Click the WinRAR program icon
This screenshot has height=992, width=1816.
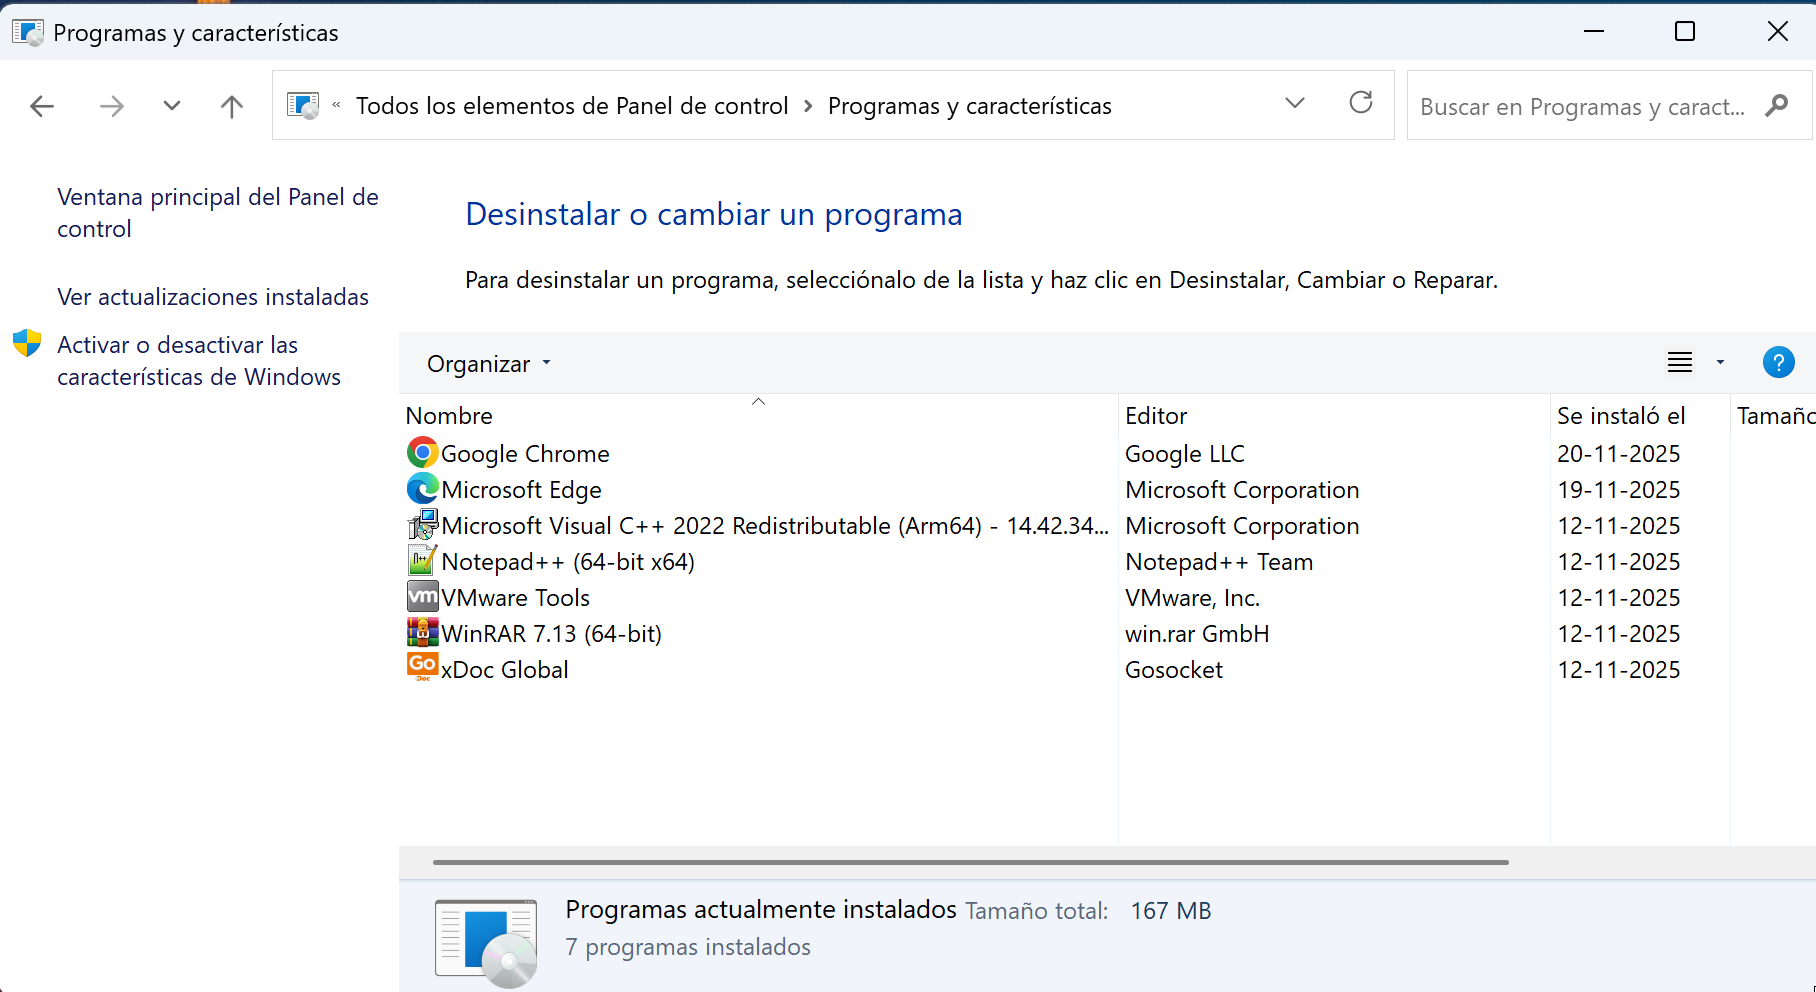coord(423,633)
